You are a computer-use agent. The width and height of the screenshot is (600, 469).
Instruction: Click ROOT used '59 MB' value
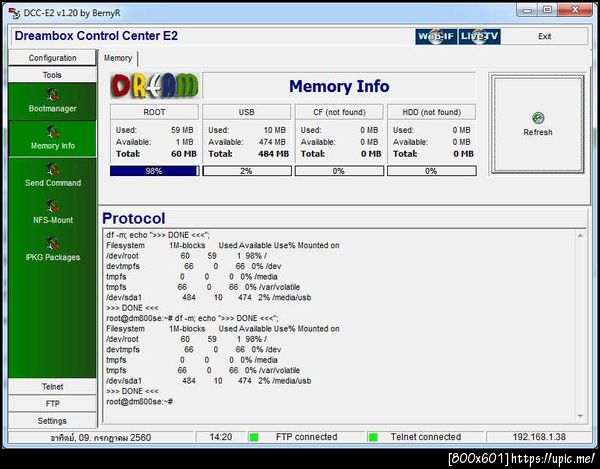[182, 130]
